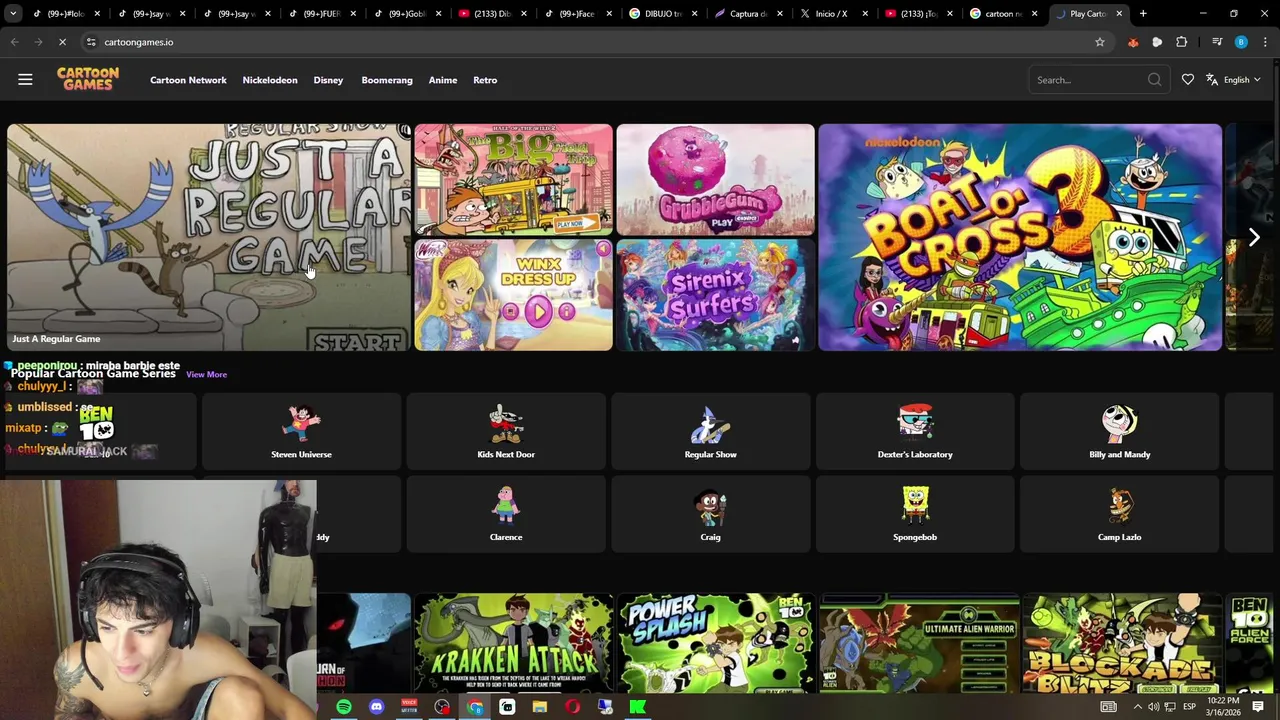Open the Ultimate Alien Warrior game
The width and height of the screenshot is (1280, 720).
(x=919, y=642)
